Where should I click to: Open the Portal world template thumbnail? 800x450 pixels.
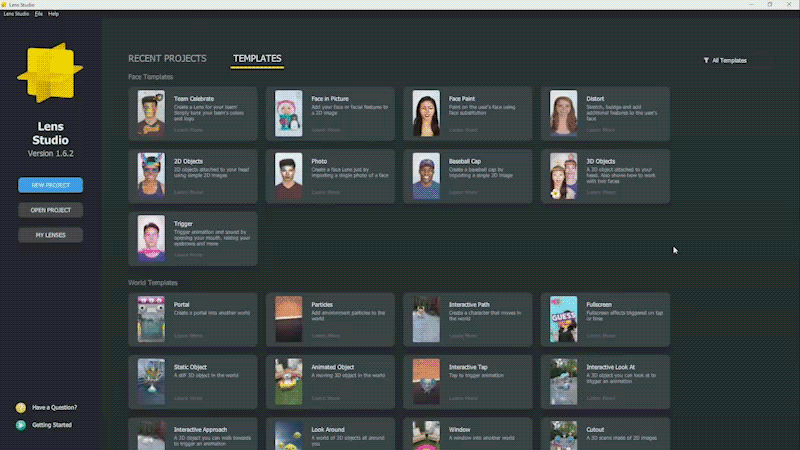(151, 319)
